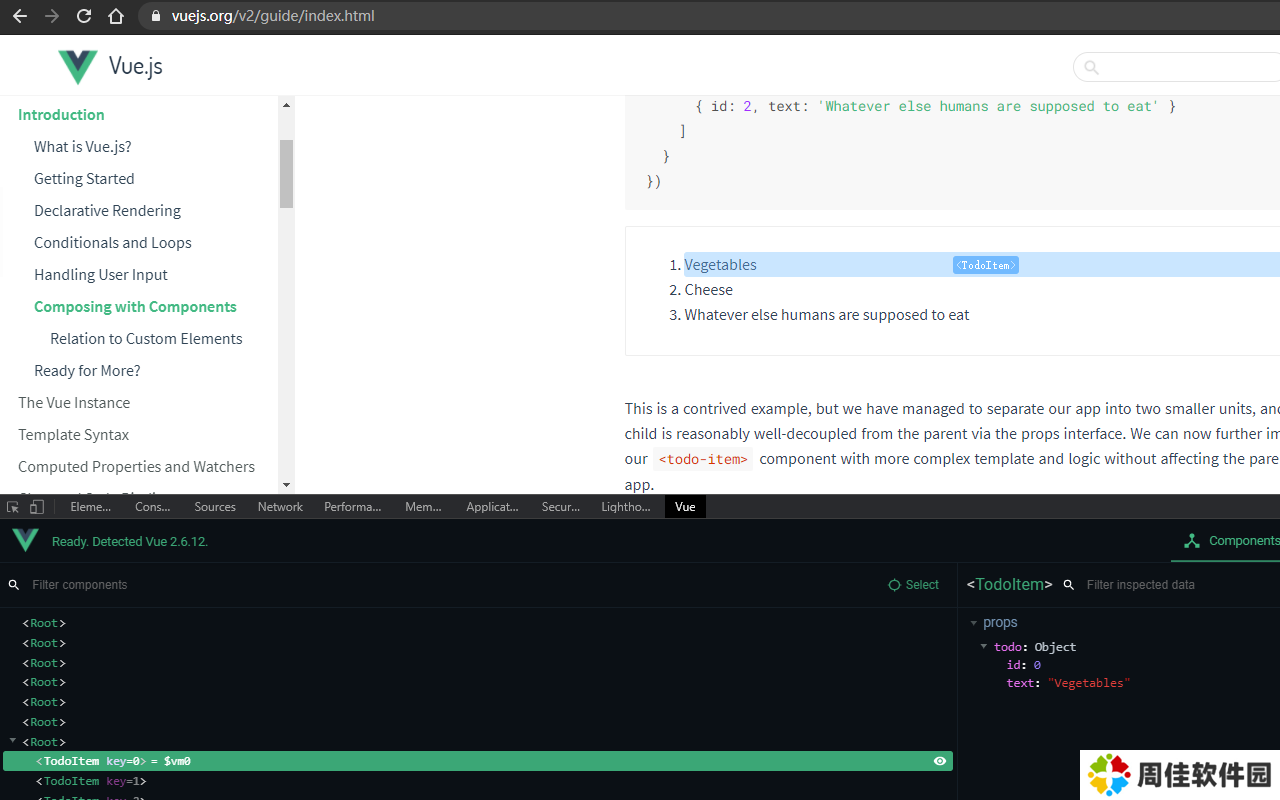Go to The Vue Instance guide page
1280x800 pixels.
(x=74, y=403)
